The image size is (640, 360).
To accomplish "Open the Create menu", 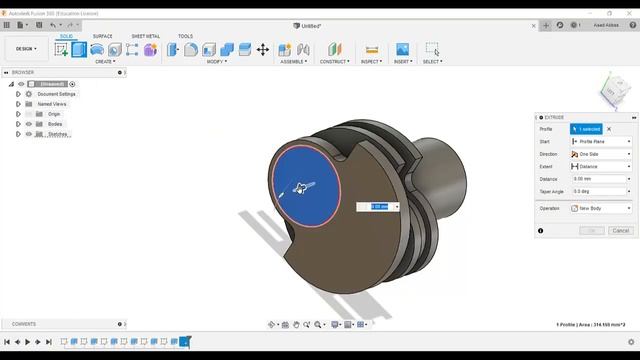I will [105, 62].
